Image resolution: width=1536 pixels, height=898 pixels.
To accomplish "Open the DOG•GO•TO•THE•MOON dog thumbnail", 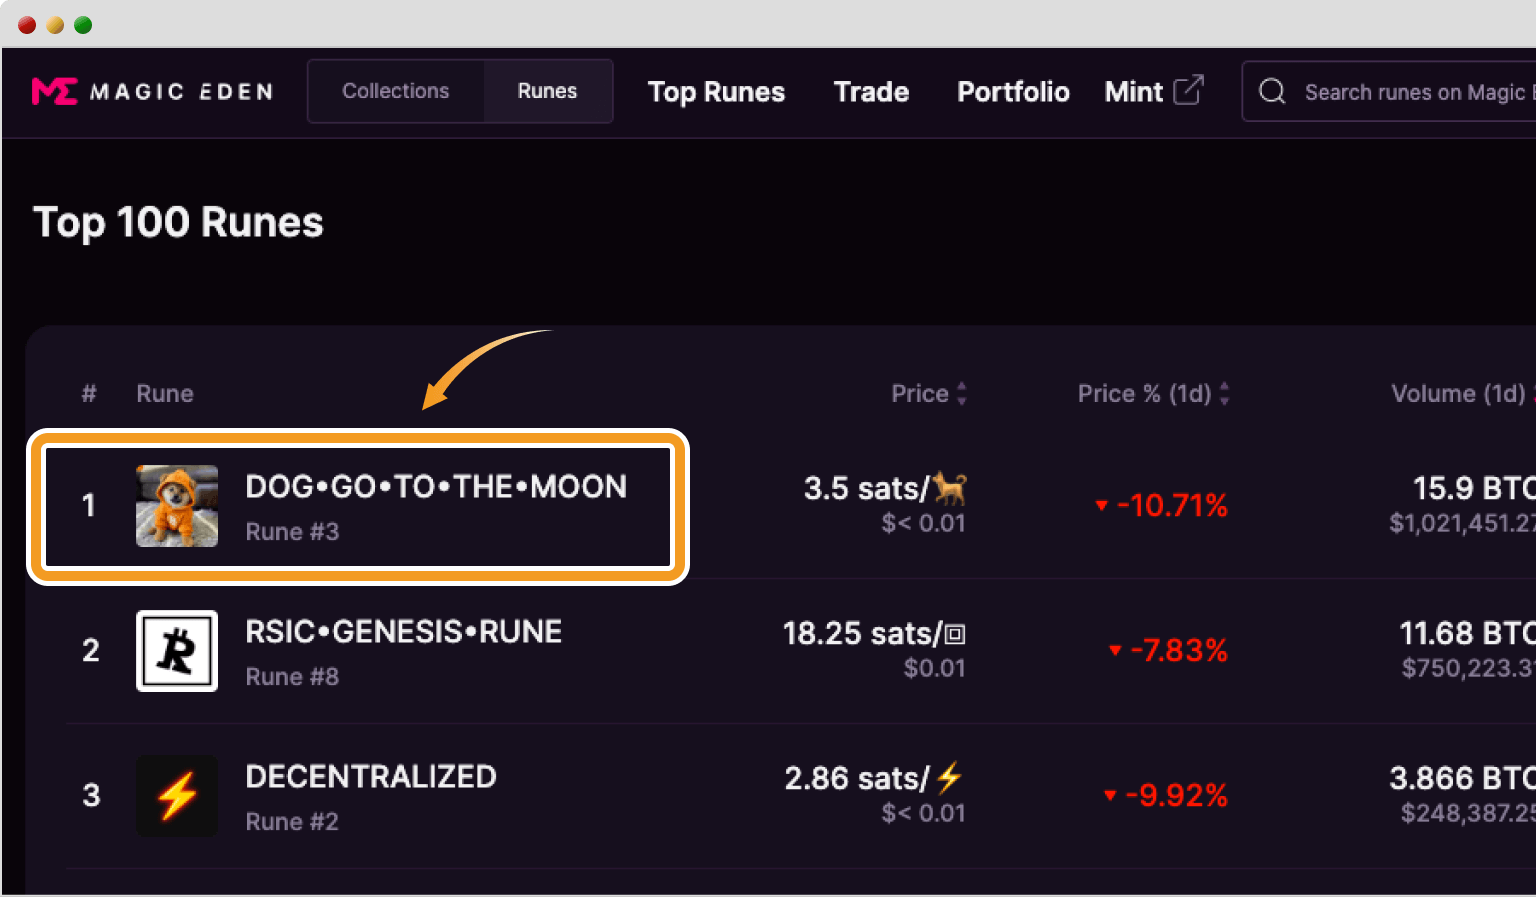I will 177,506.
